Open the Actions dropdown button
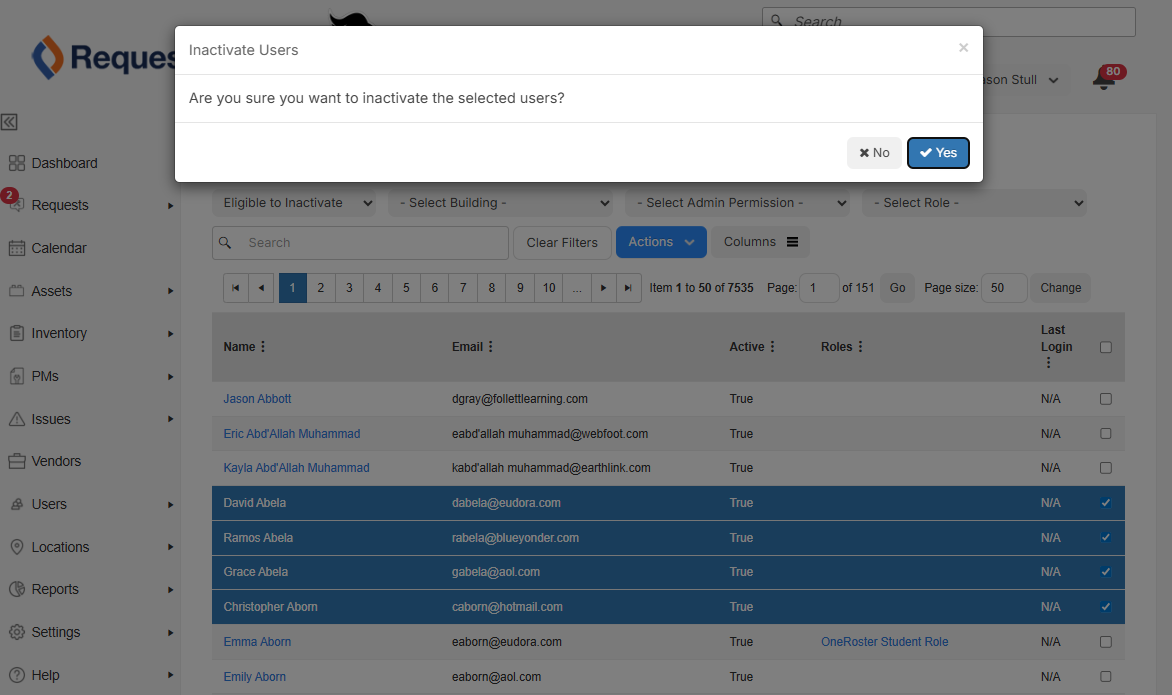 [661, 242]
